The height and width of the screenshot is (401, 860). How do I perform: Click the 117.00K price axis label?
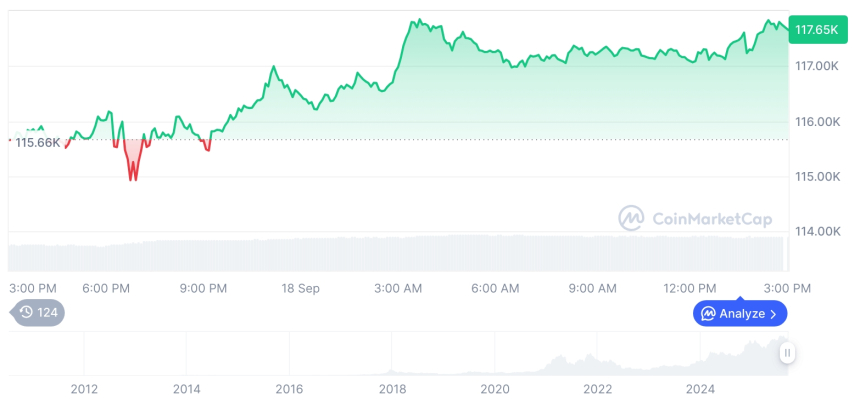pyautogui.click(x=816, y=66)
